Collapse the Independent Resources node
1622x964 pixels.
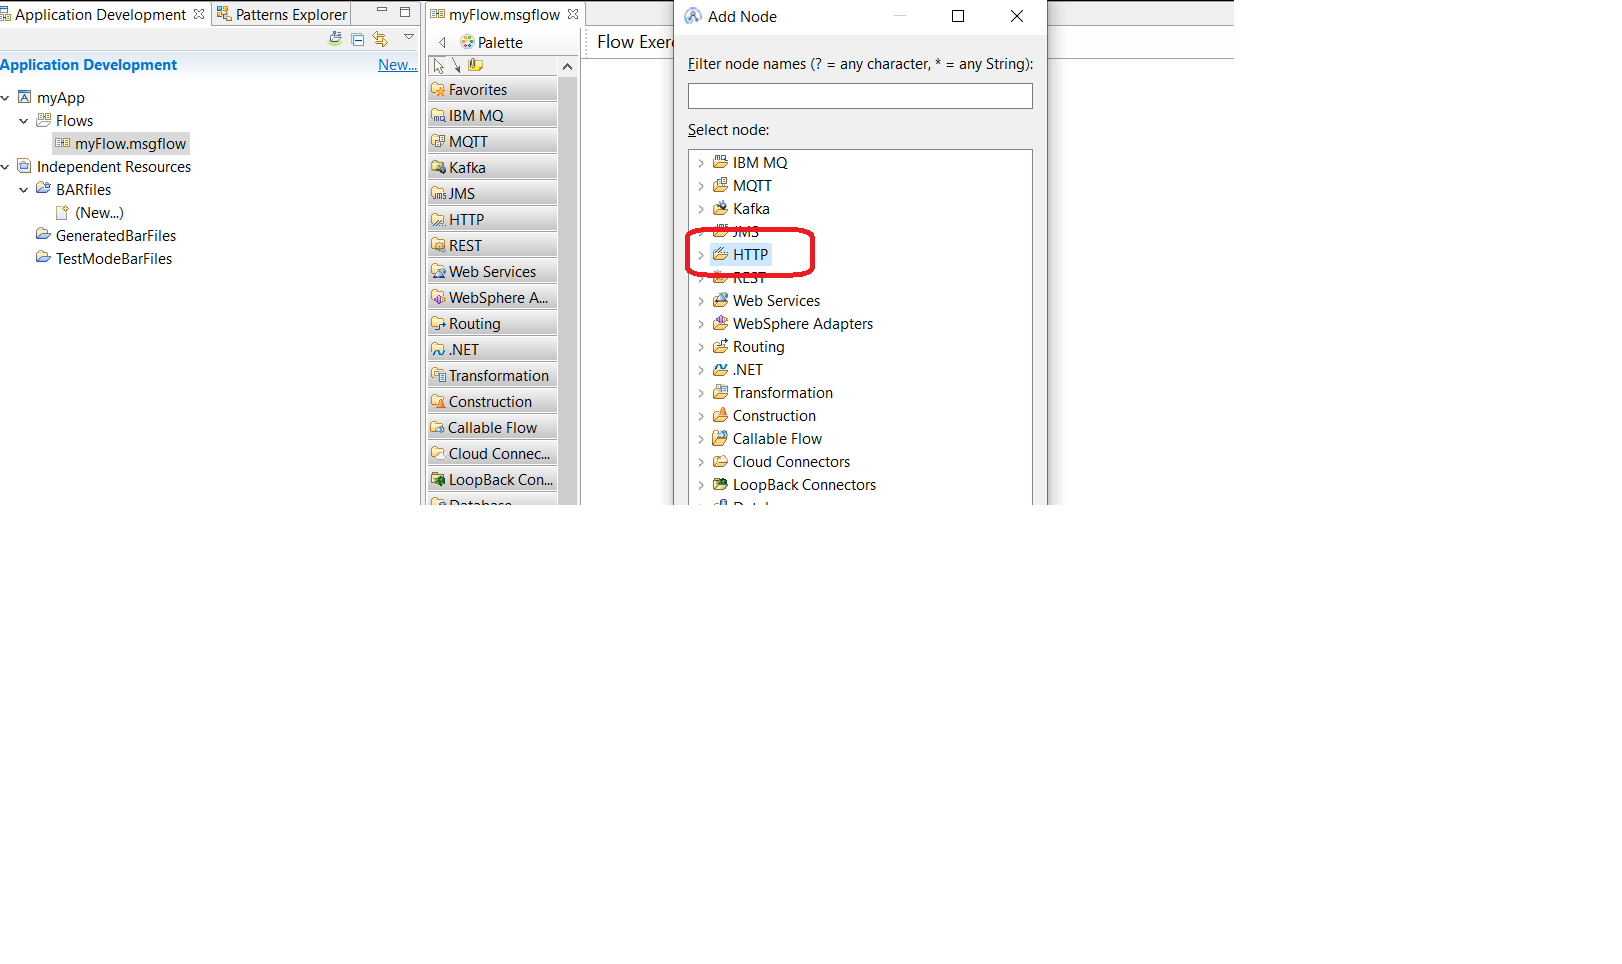pyautogui.click(x=5, y=167)
